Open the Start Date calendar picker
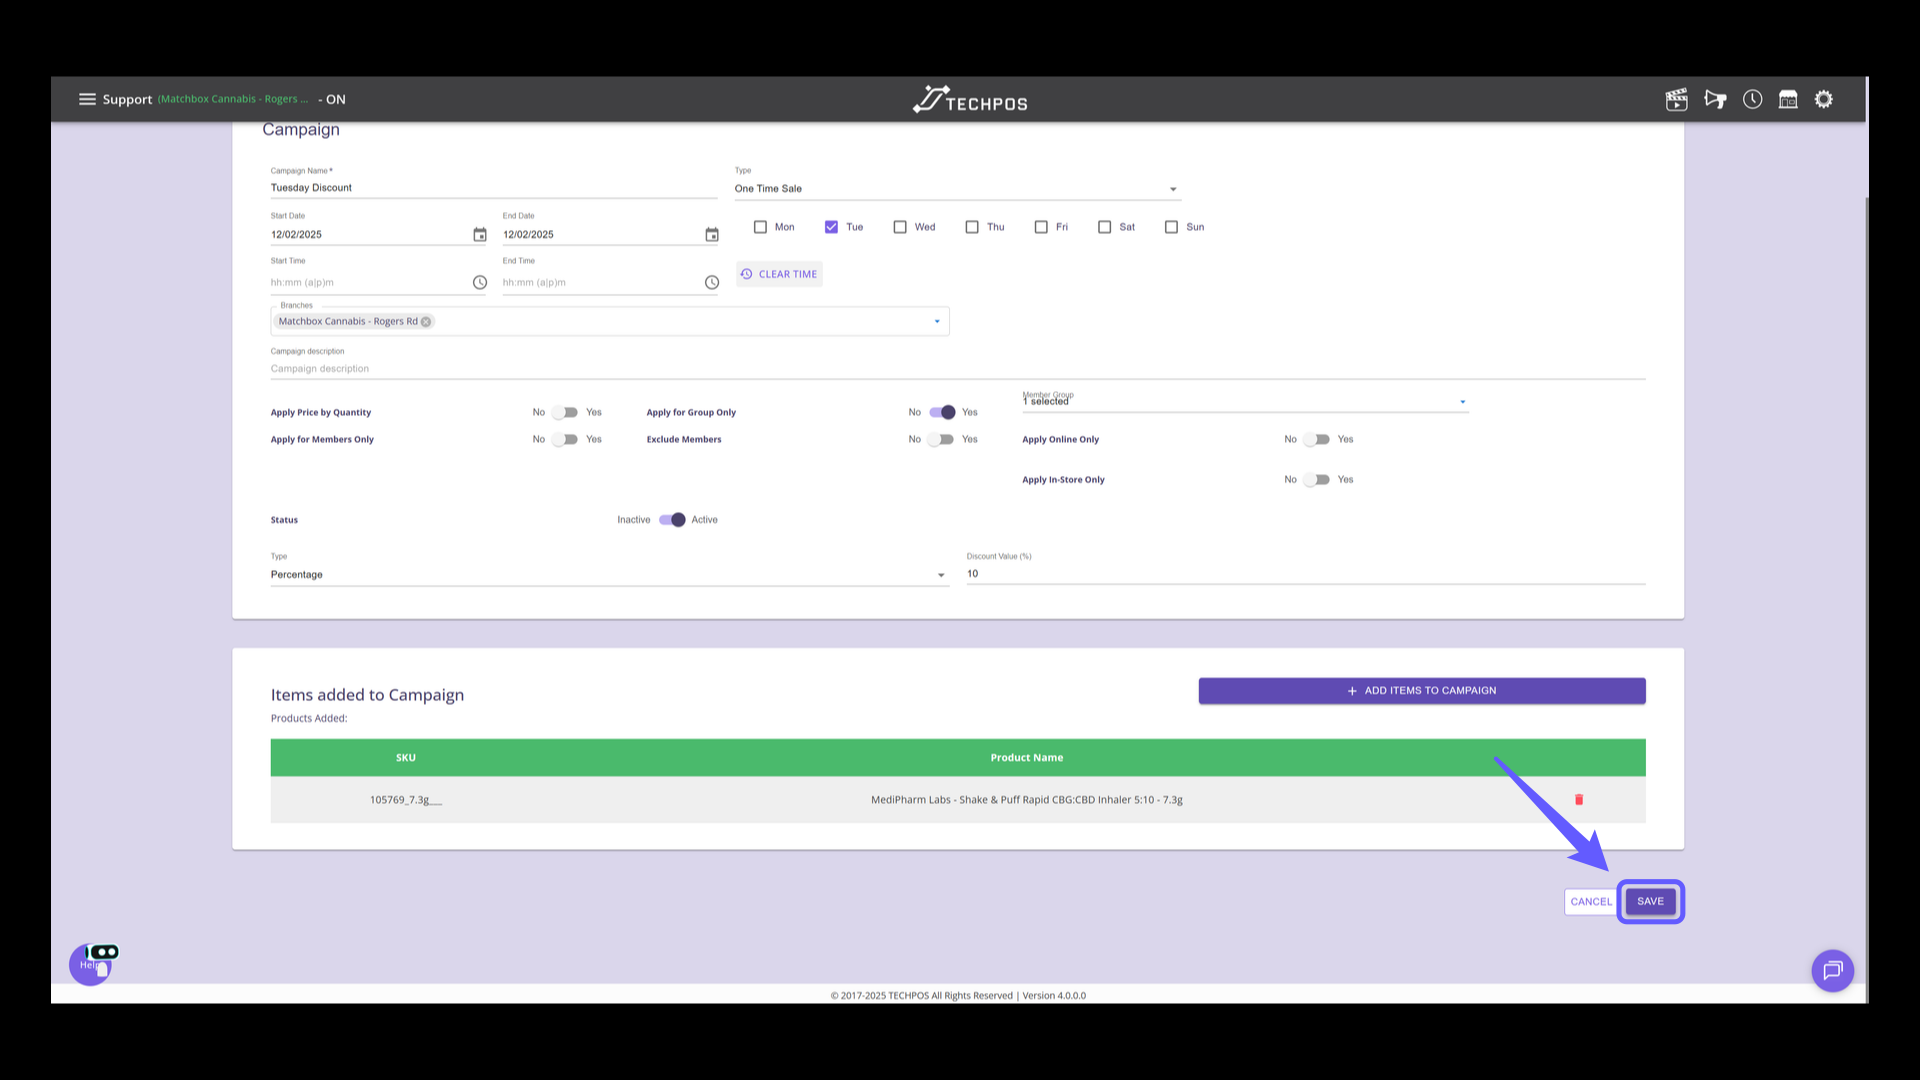Viewport: 1920px width, 1080px height. click(480, 235)
